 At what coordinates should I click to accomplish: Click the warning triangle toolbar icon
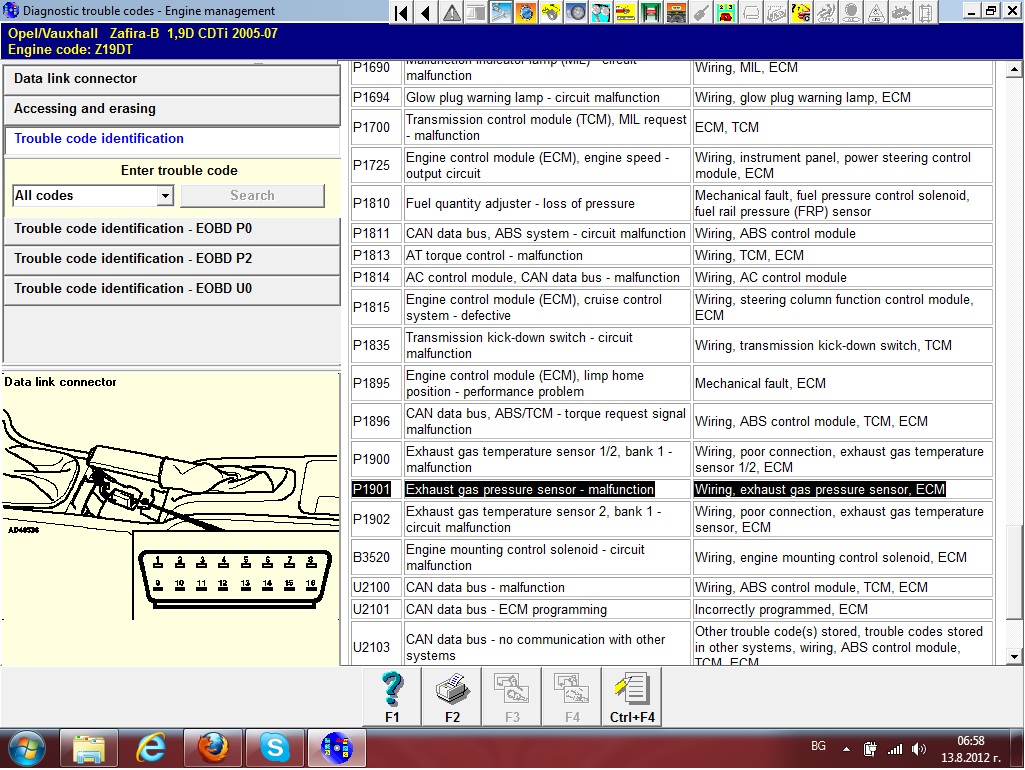[x=452, y=13]
